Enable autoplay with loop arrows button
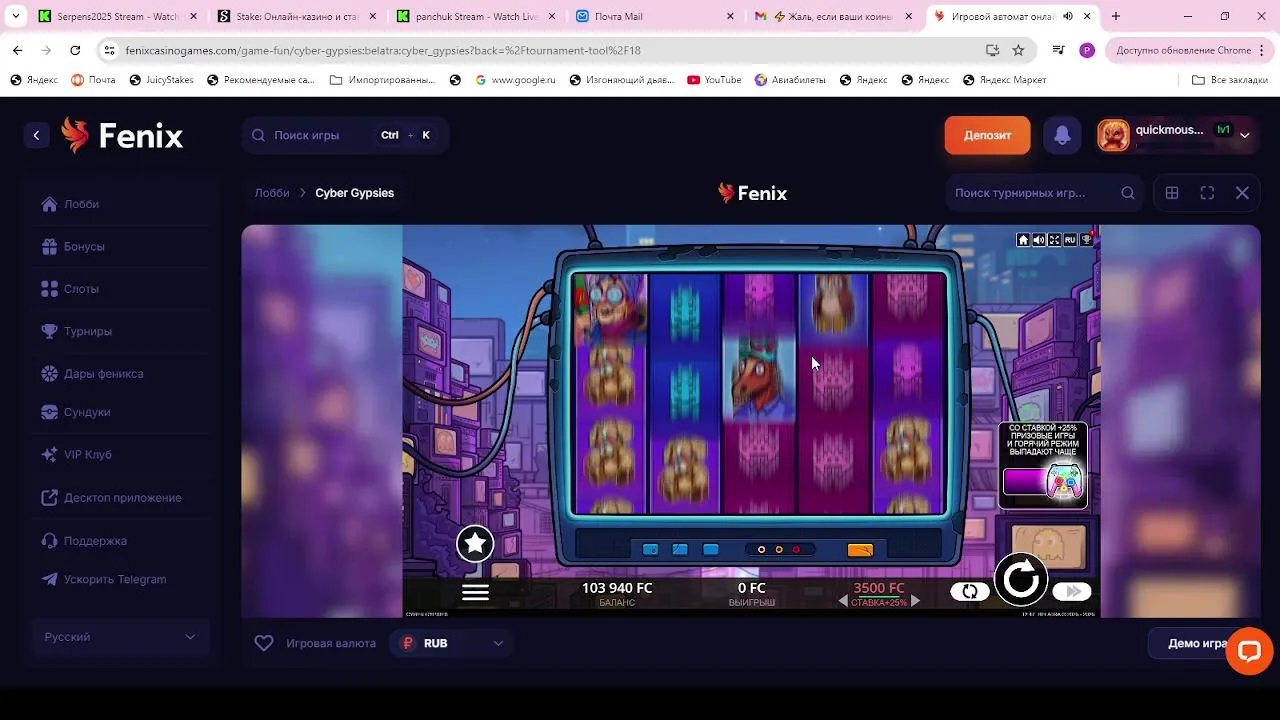The height and width of the screenshot is (720, 1280). [x=970, y=591]
